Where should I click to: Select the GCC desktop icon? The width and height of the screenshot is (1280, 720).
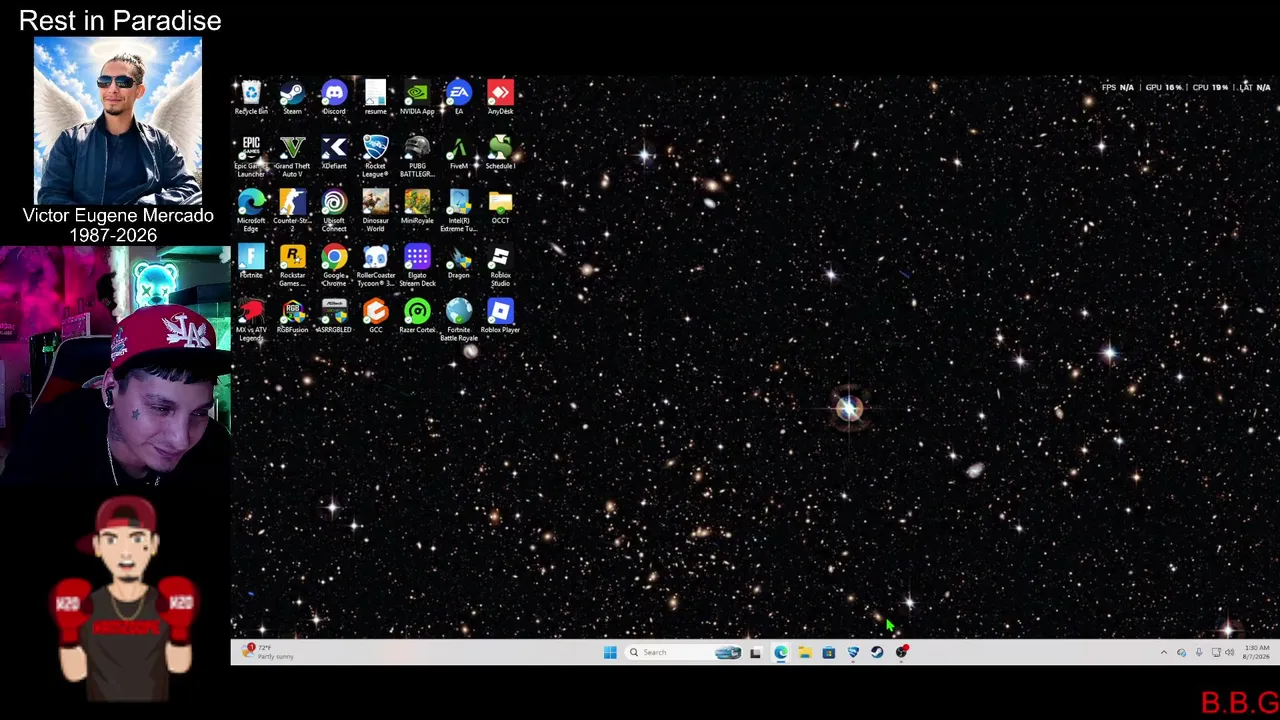[x=375, y=317]
